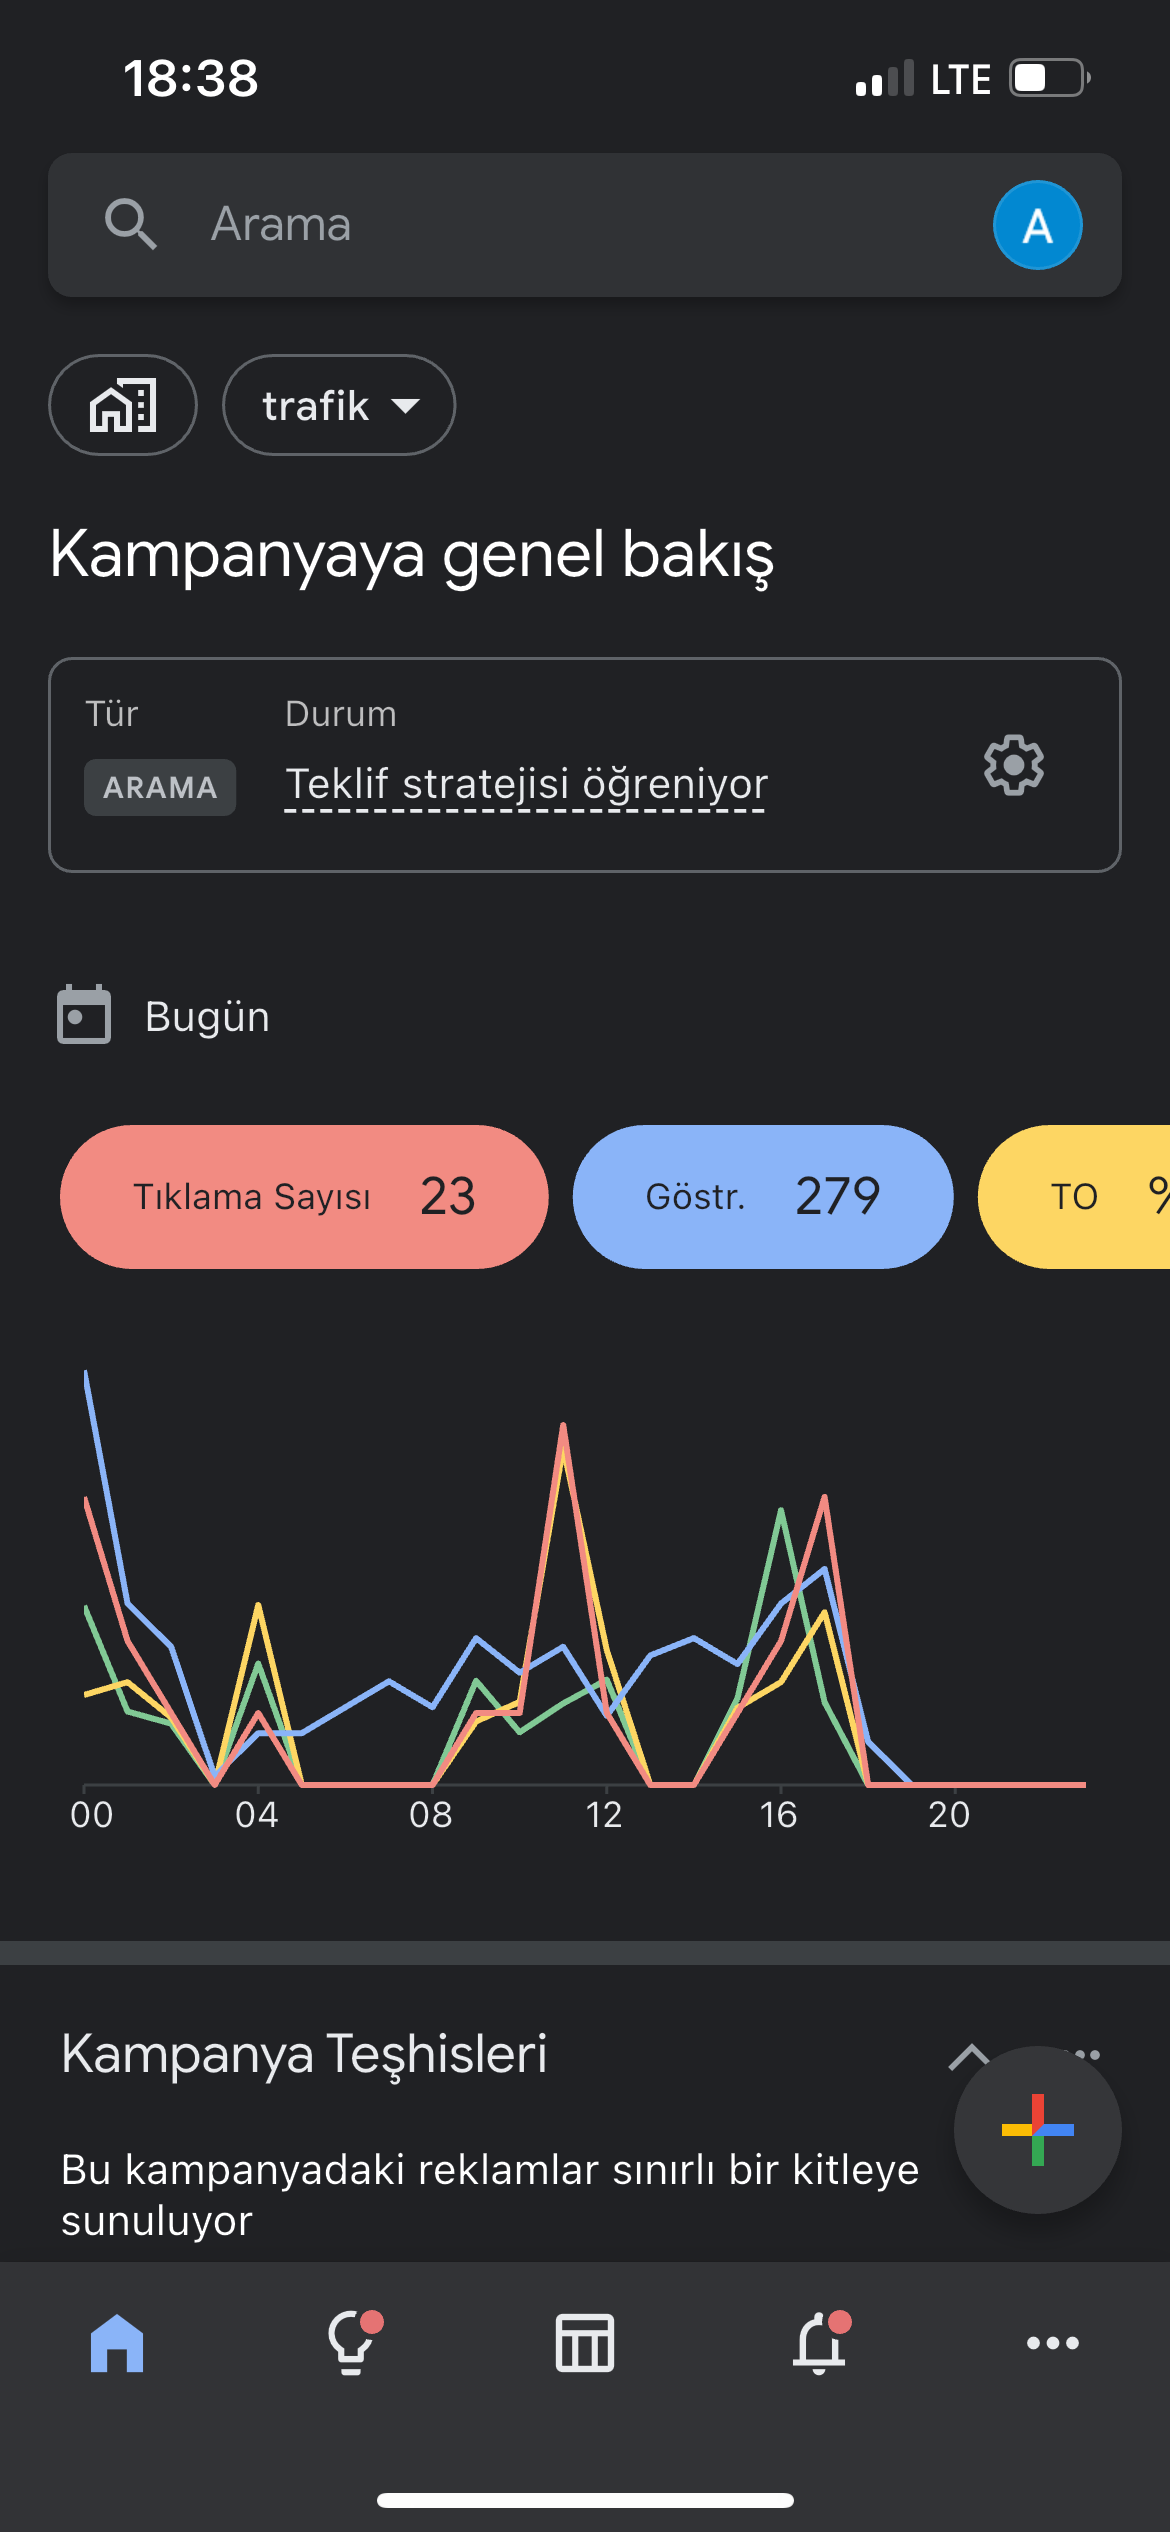Open notifications bell tab
The height and width of the screenshot is (2532, 1170).
[820, 2342]
